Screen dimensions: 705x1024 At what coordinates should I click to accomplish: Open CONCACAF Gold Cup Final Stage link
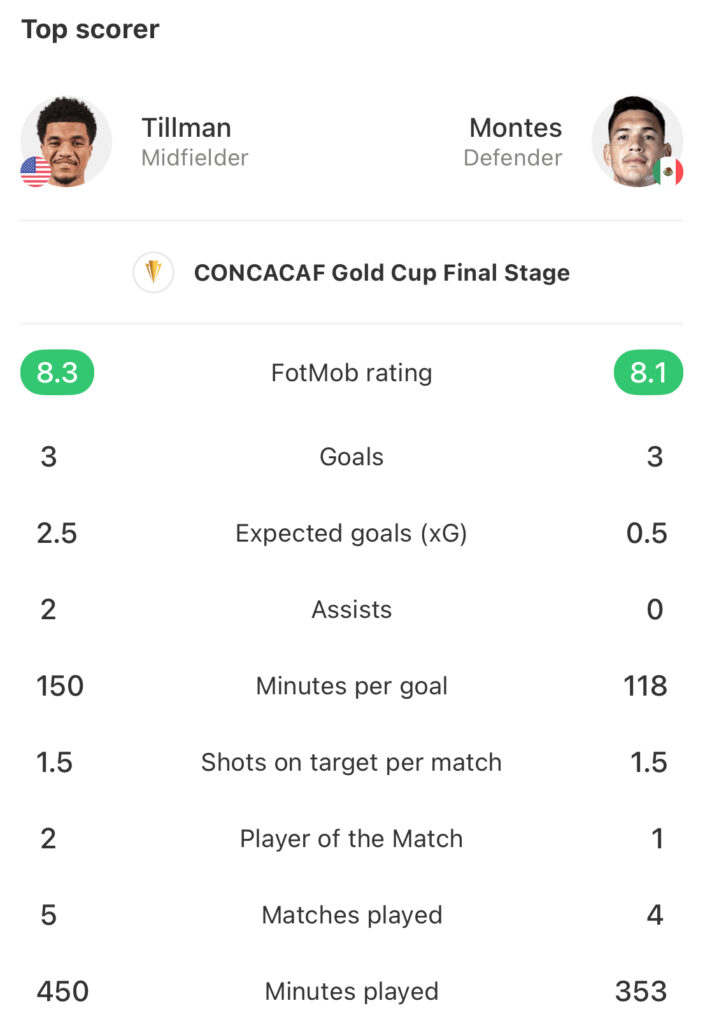(382, 272)
